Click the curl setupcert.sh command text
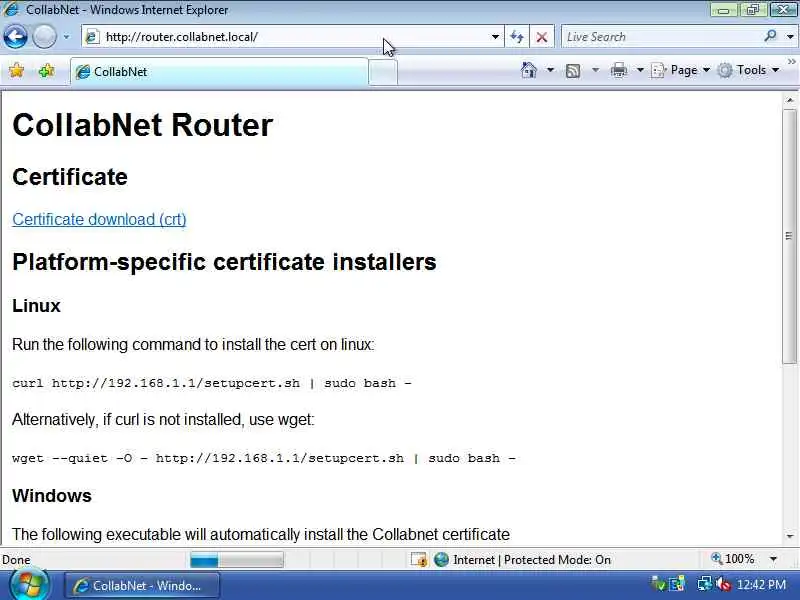800x600 pixels. tap(212, 383)
